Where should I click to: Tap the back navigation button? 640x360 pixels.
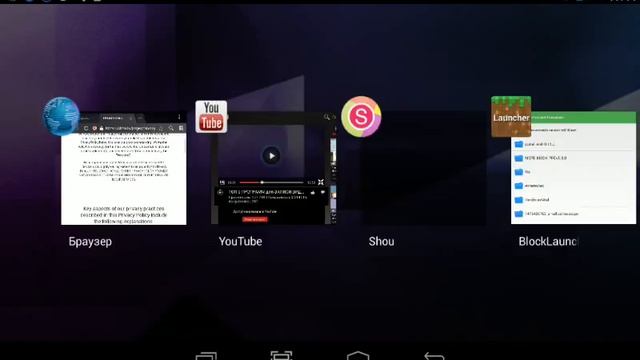click(434, 355)
